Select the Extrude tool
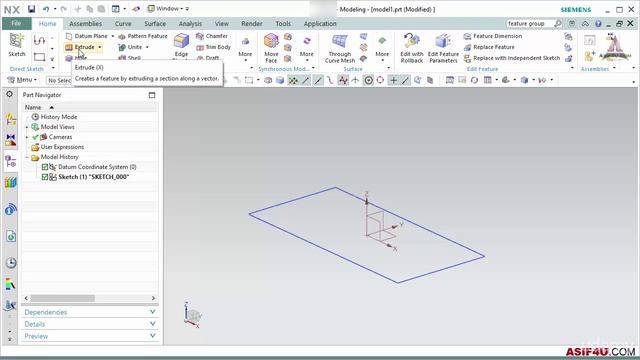Image resolution: width=640 pixels, height=360 pixels. (x=80, y=47)
